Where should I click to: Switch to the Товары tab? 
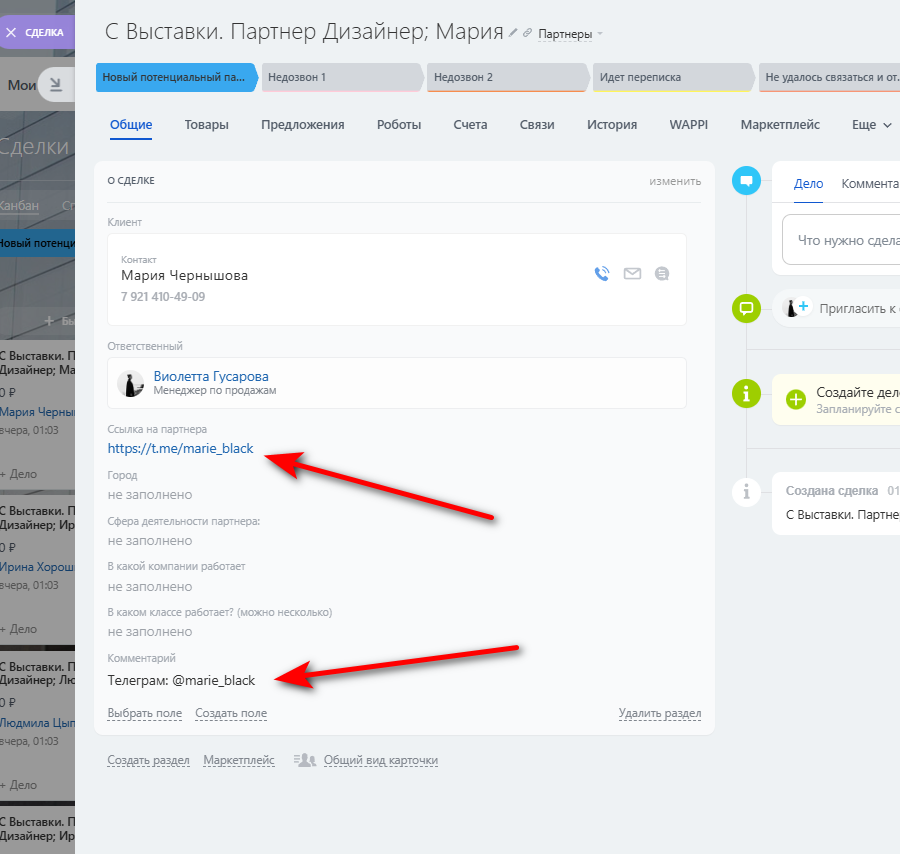tap(207, 125)
